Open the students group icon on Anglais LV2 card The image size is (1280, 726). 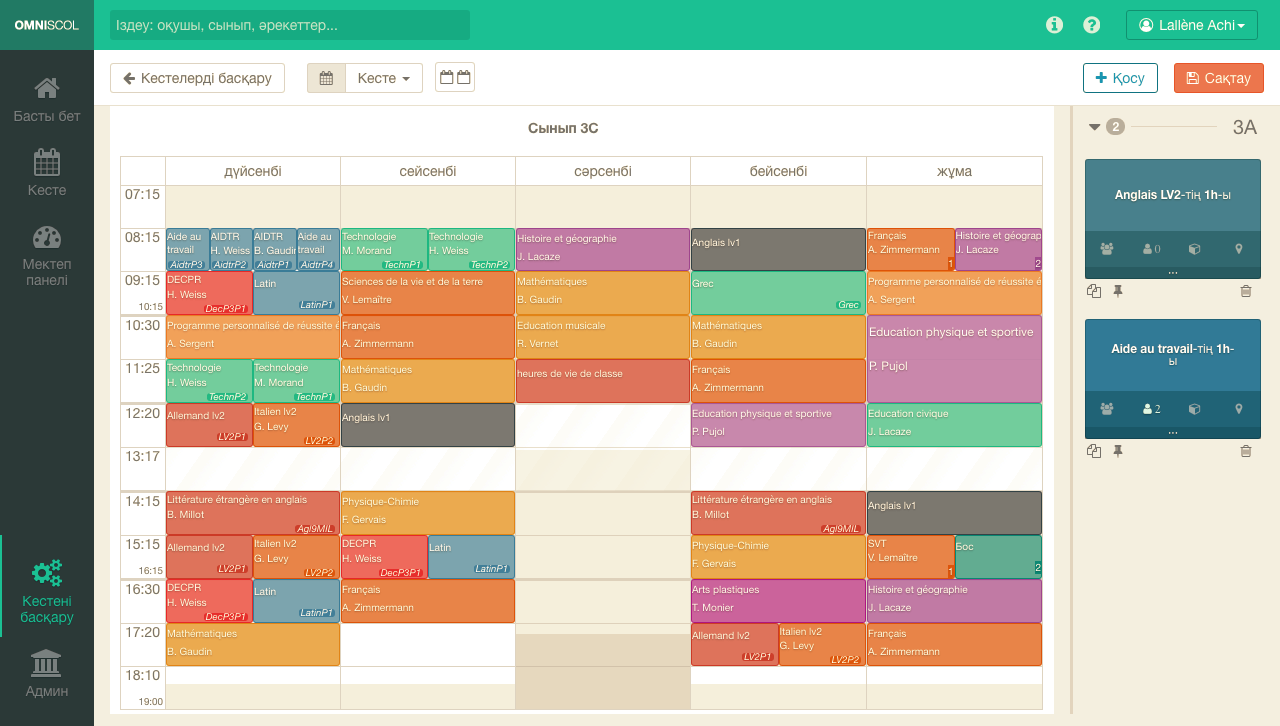pyautogui.click(x=1107, y=249)
